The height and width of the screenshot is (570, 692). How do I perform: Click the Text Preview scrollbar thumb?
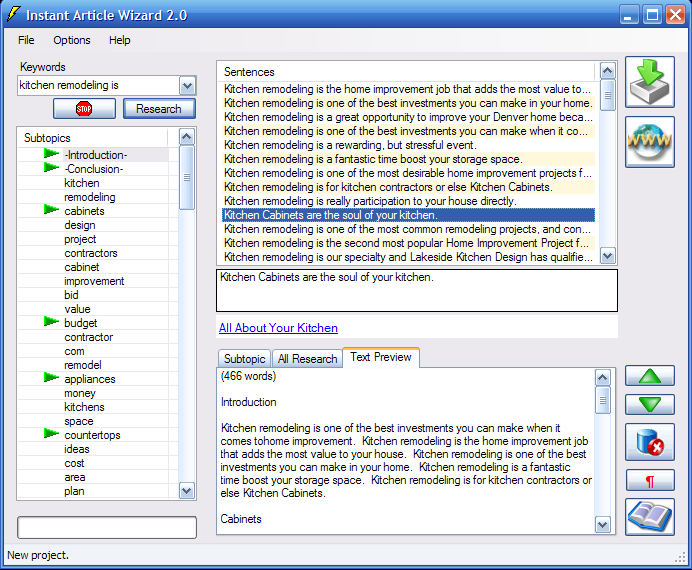(x=602, y=400)
